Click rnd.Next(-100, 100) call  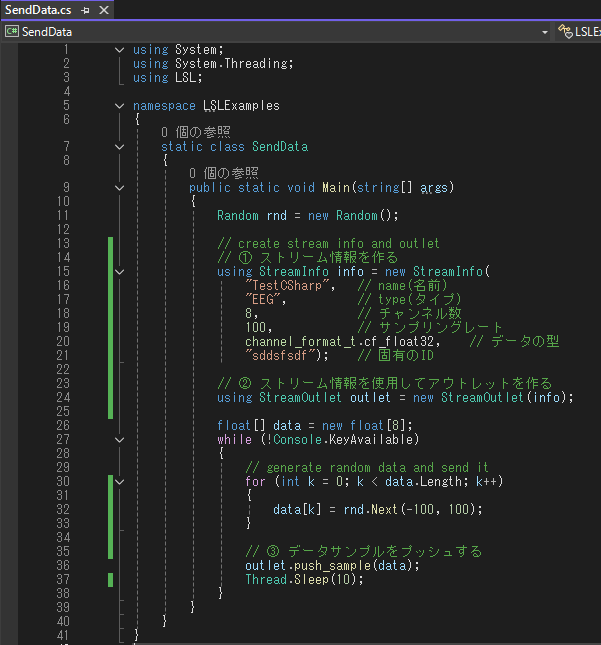click(409, 509)
